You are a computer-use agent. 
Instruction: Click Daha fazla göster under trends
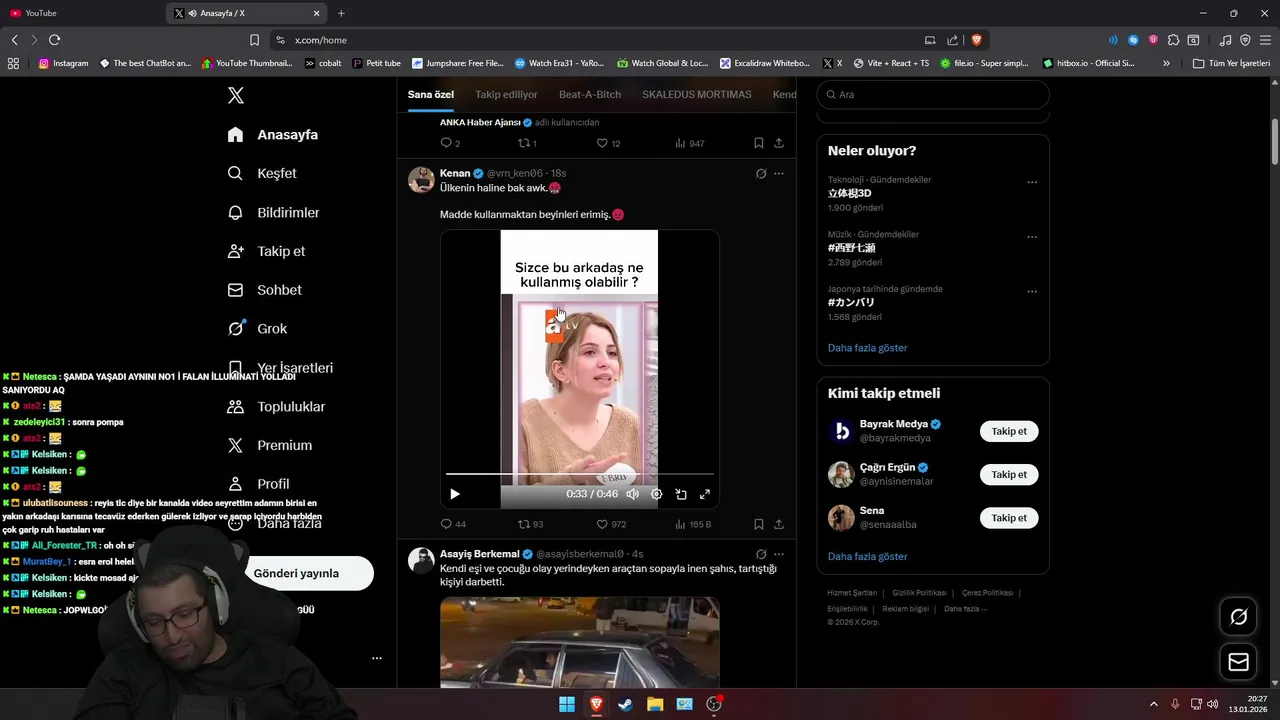click(868, 348)
